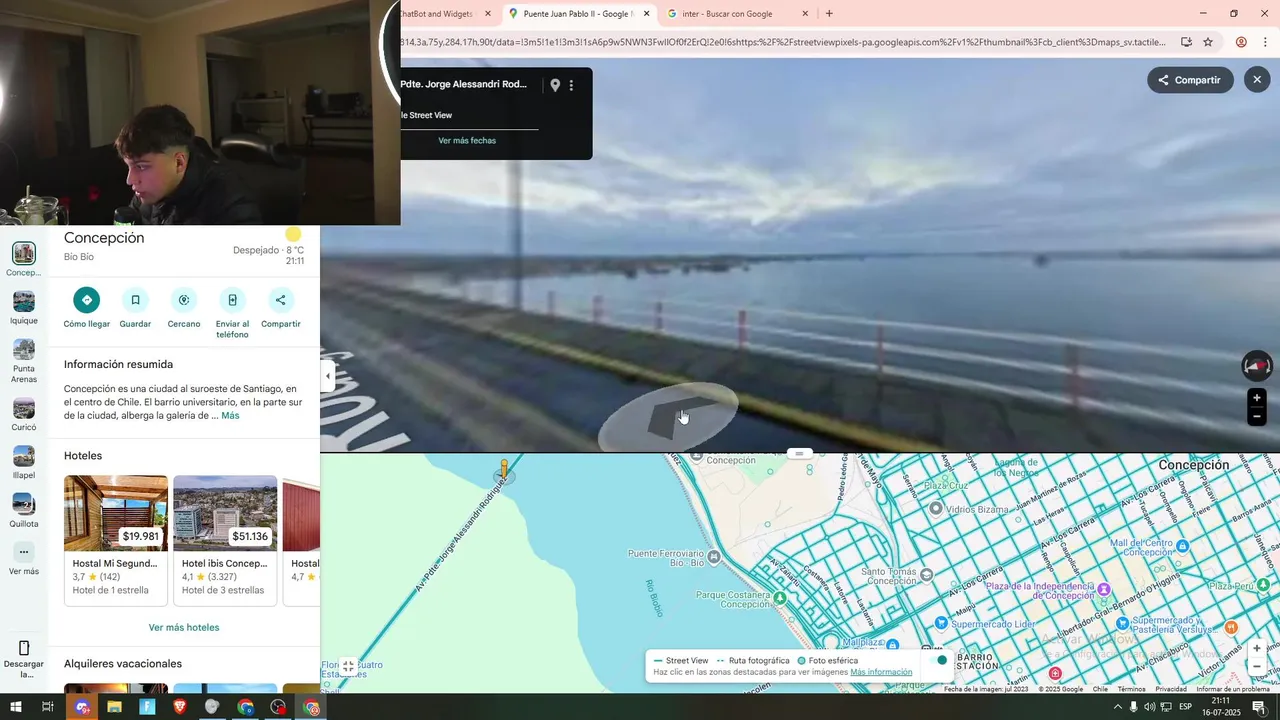Open the Brave browser taskbar icon
Screen dimensions: 1280x720
coord(180,707)
